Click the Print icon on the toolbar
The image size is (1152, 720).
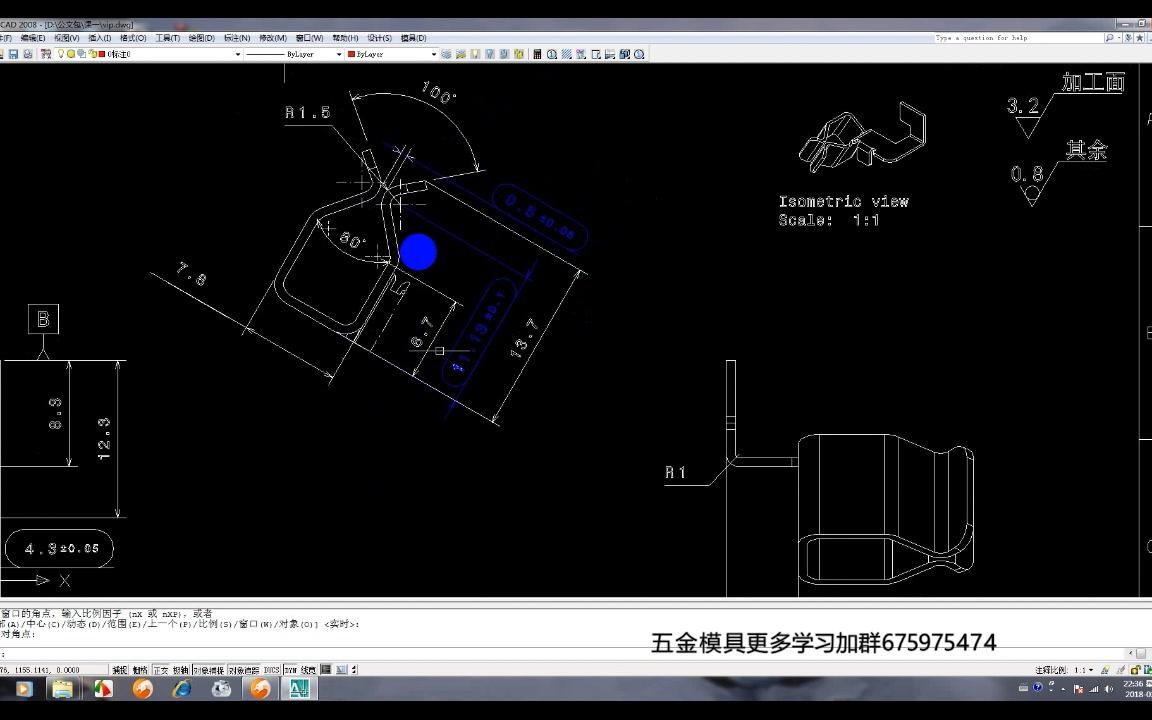pos(28,53)
